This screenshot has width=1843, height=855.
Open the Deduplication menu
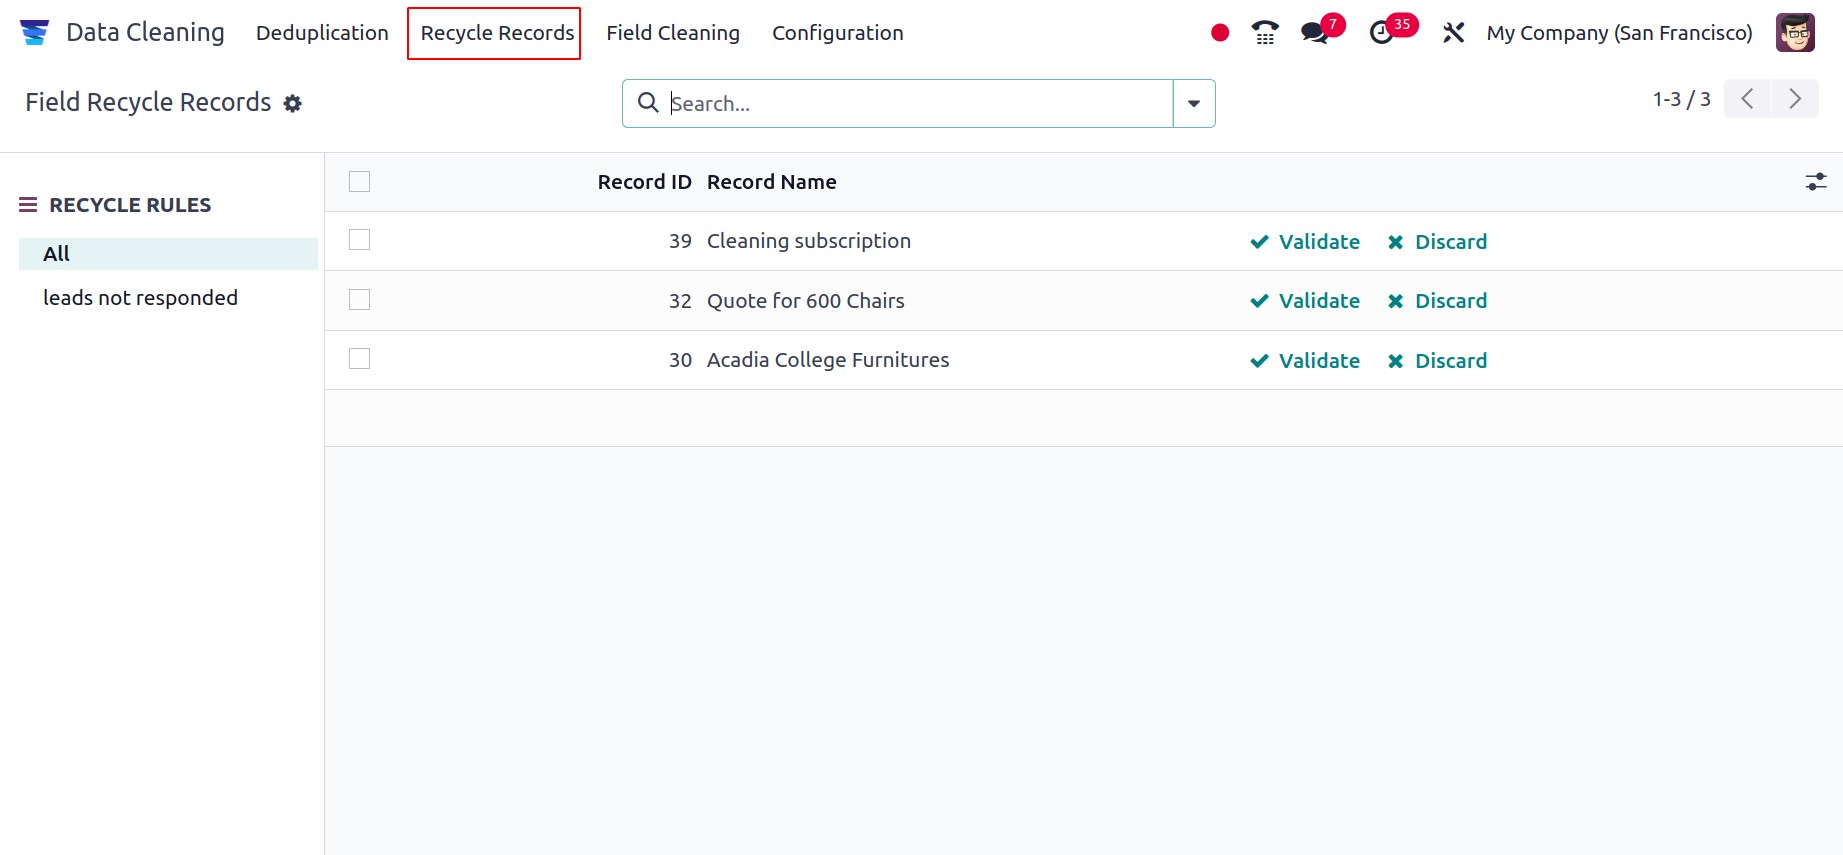click(x=322, y=33)
